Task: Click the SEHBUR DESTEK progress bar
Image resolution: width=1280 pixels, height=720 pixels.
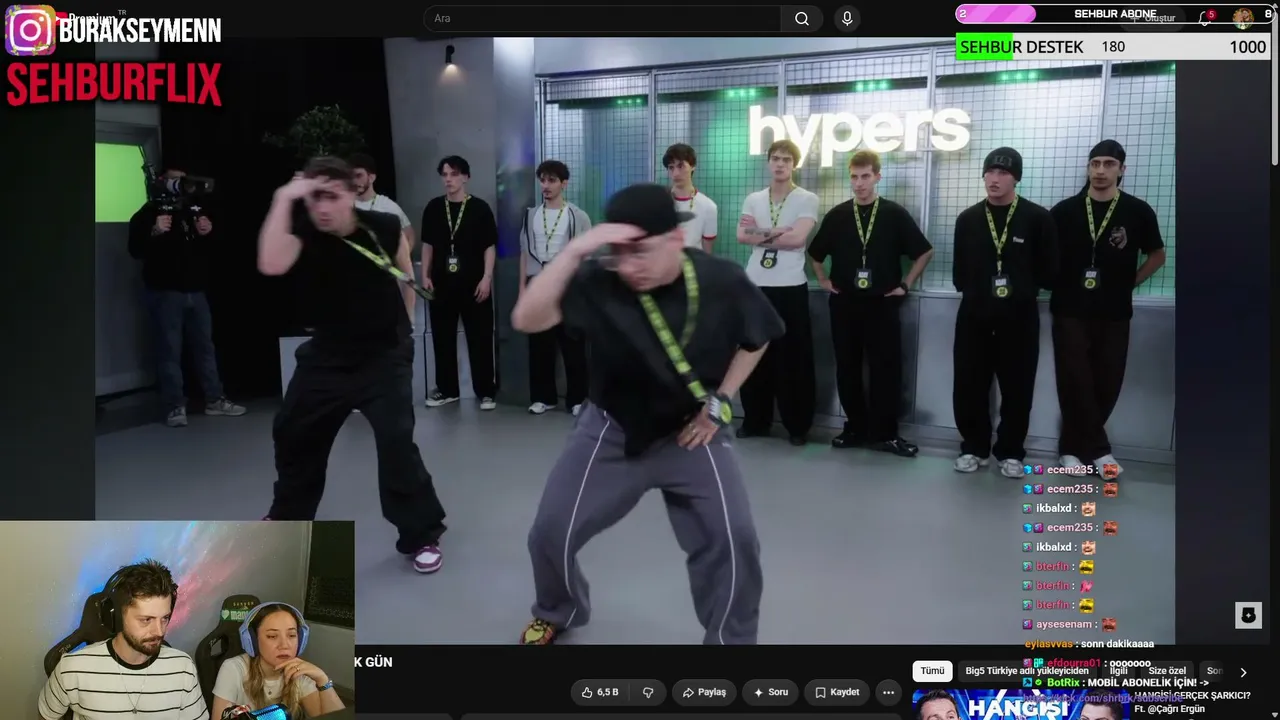Action: [x=1113, y=47]
